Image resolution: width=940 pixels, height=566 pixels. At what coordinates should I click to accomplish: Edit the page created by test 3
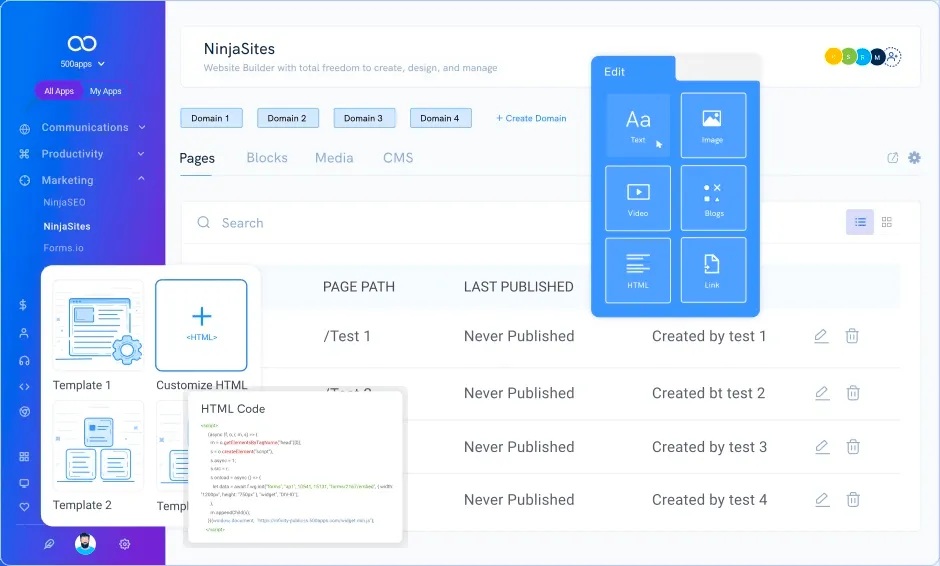822,447
